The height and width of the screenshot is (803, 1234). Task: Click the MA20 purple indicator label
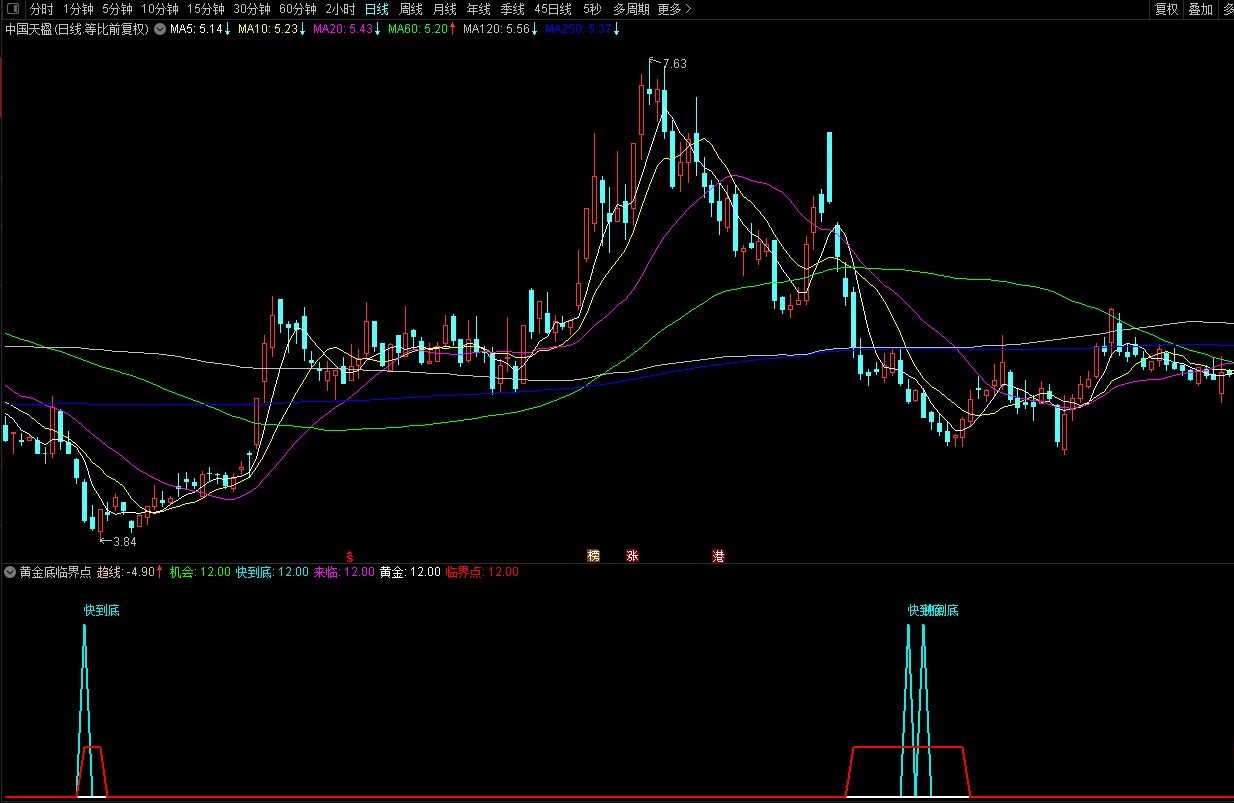coord(343,29)
